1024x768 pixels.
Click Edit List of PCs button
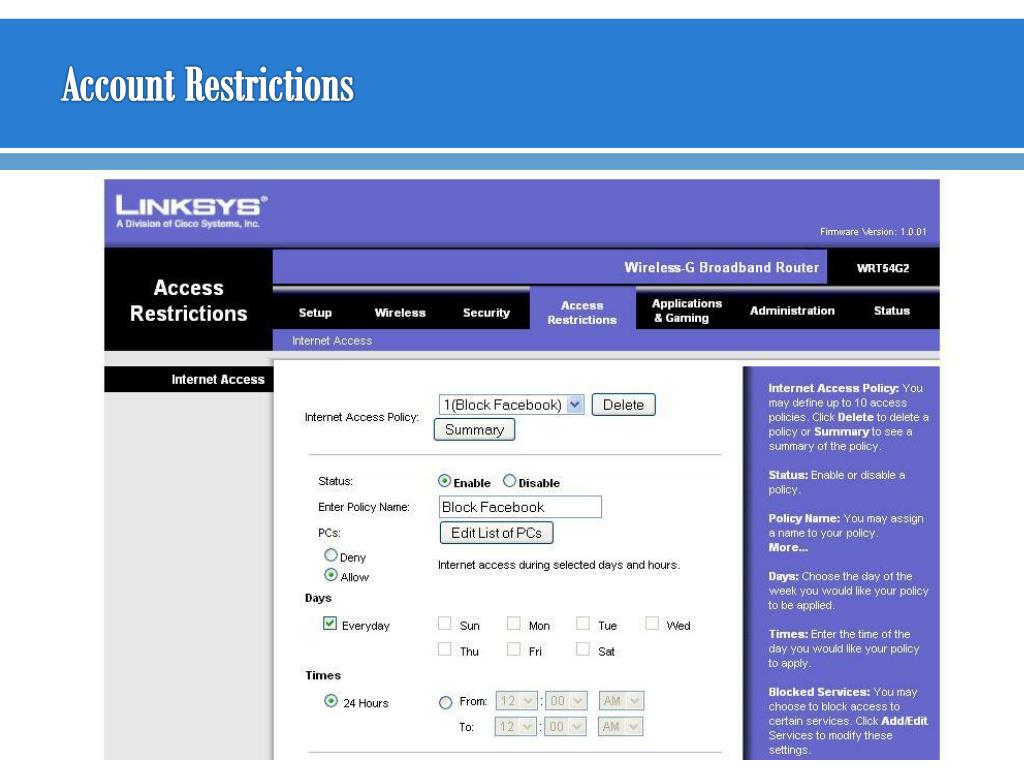point(496,533)
